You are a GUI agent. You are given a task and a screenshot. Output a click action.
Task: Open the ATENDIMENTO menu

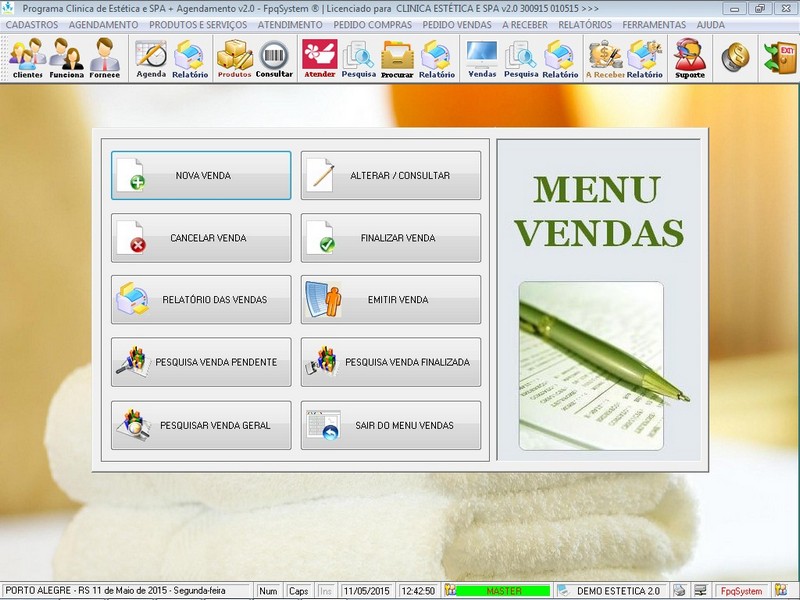click(x=290, y=24)
